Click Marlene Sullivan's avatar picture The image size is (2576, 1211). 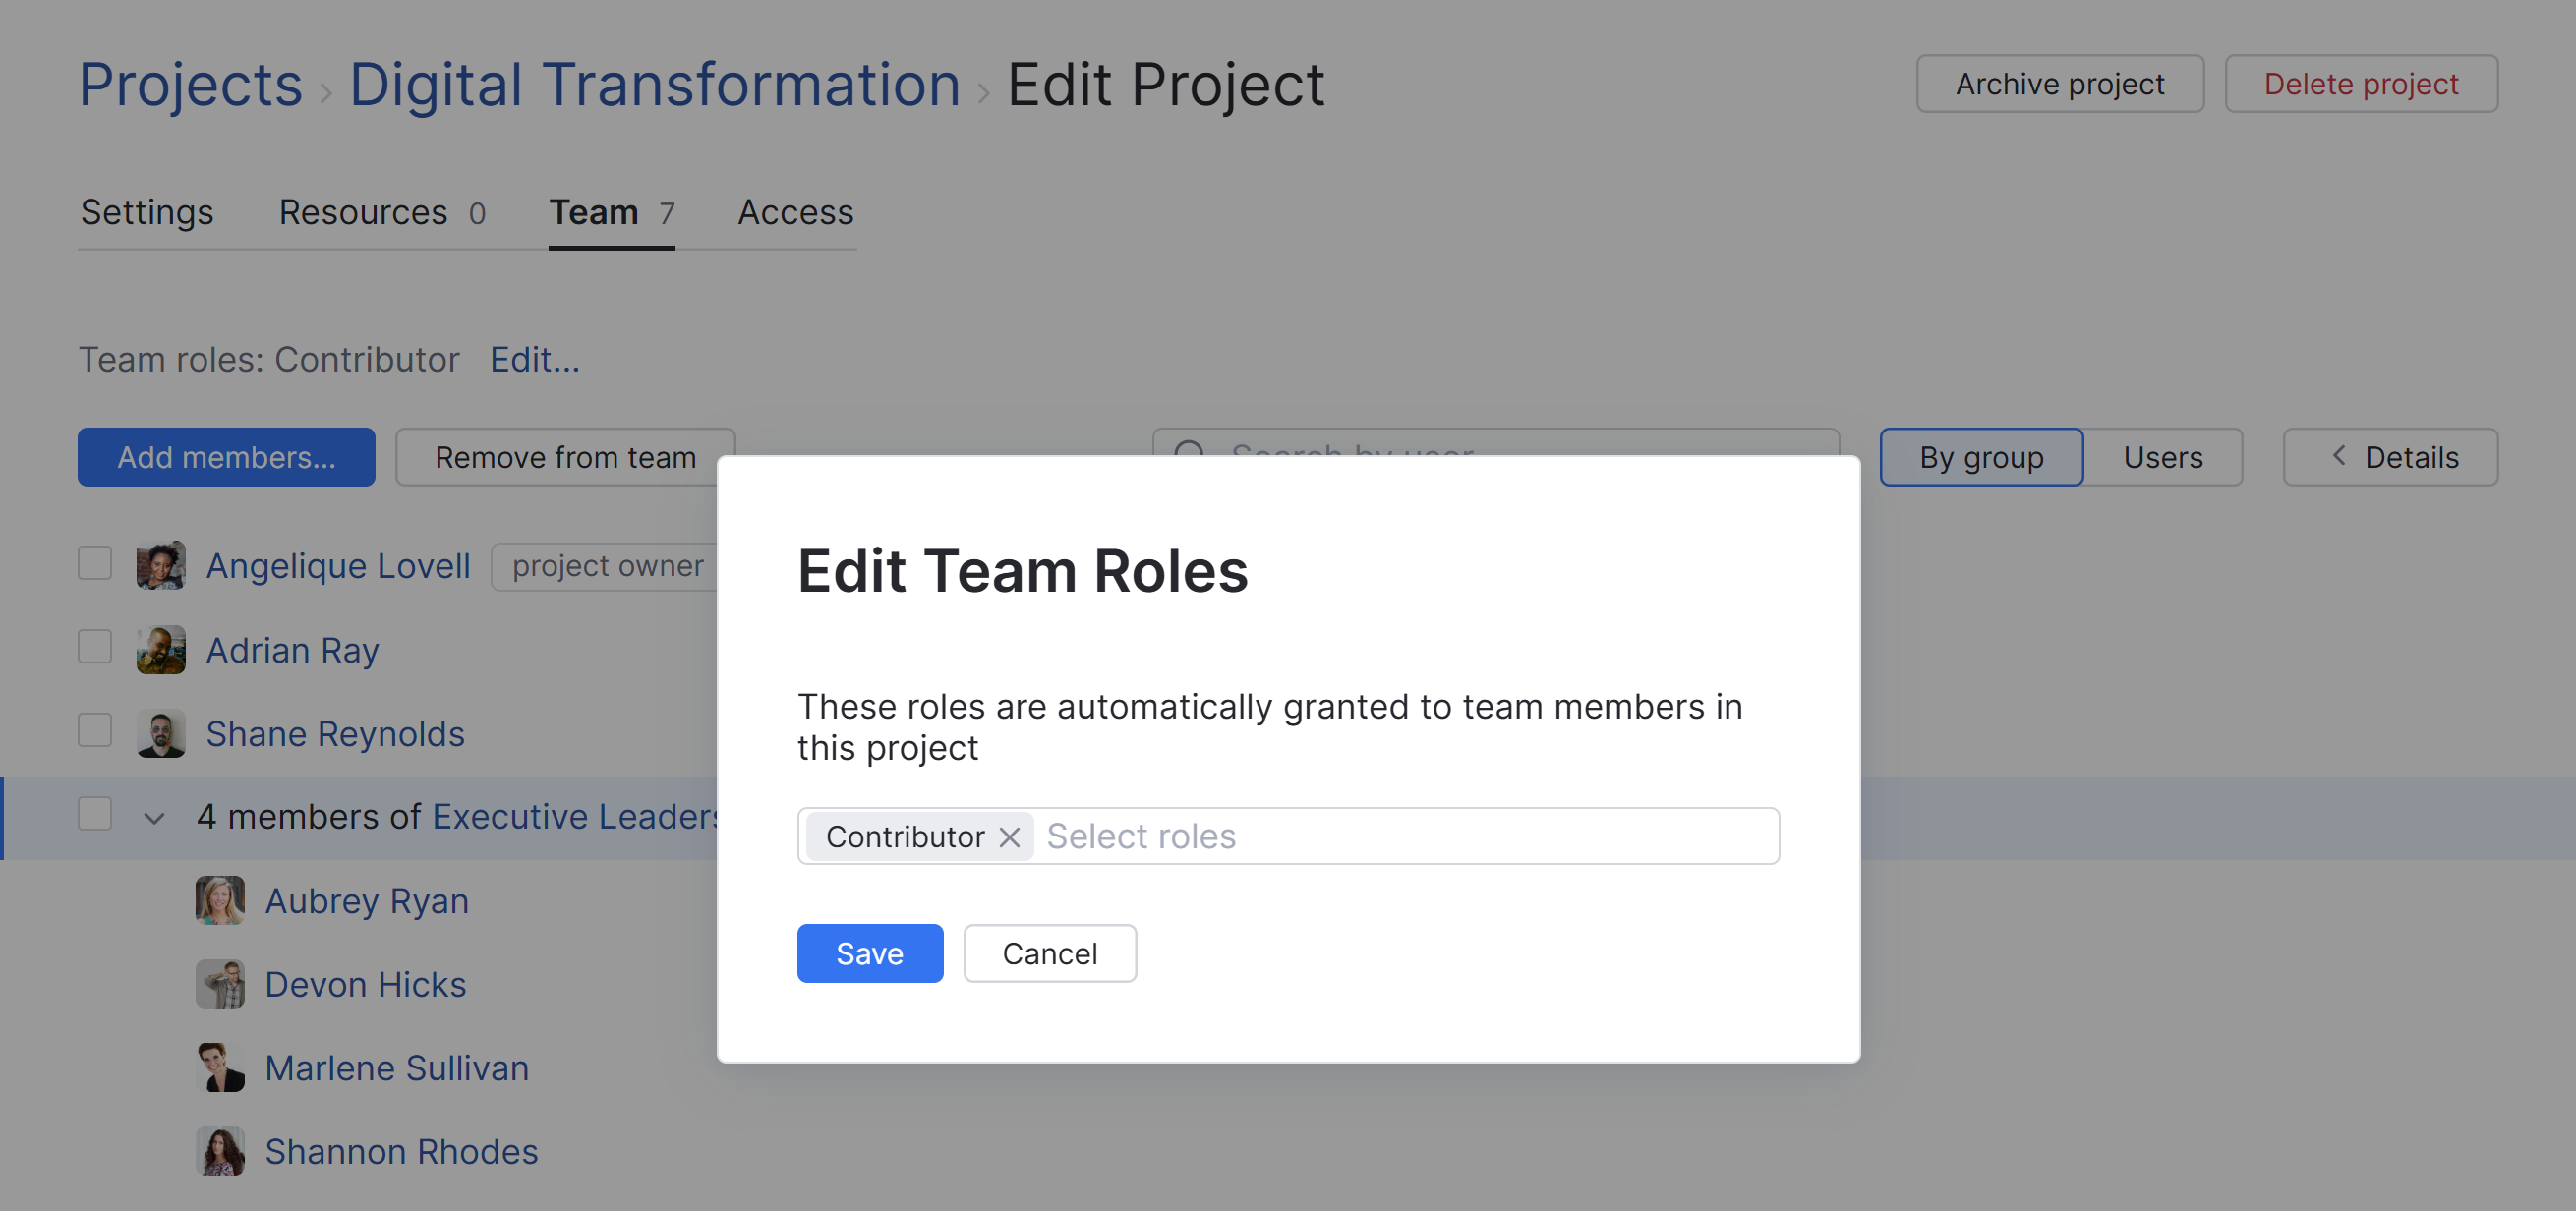point(220,1067)
